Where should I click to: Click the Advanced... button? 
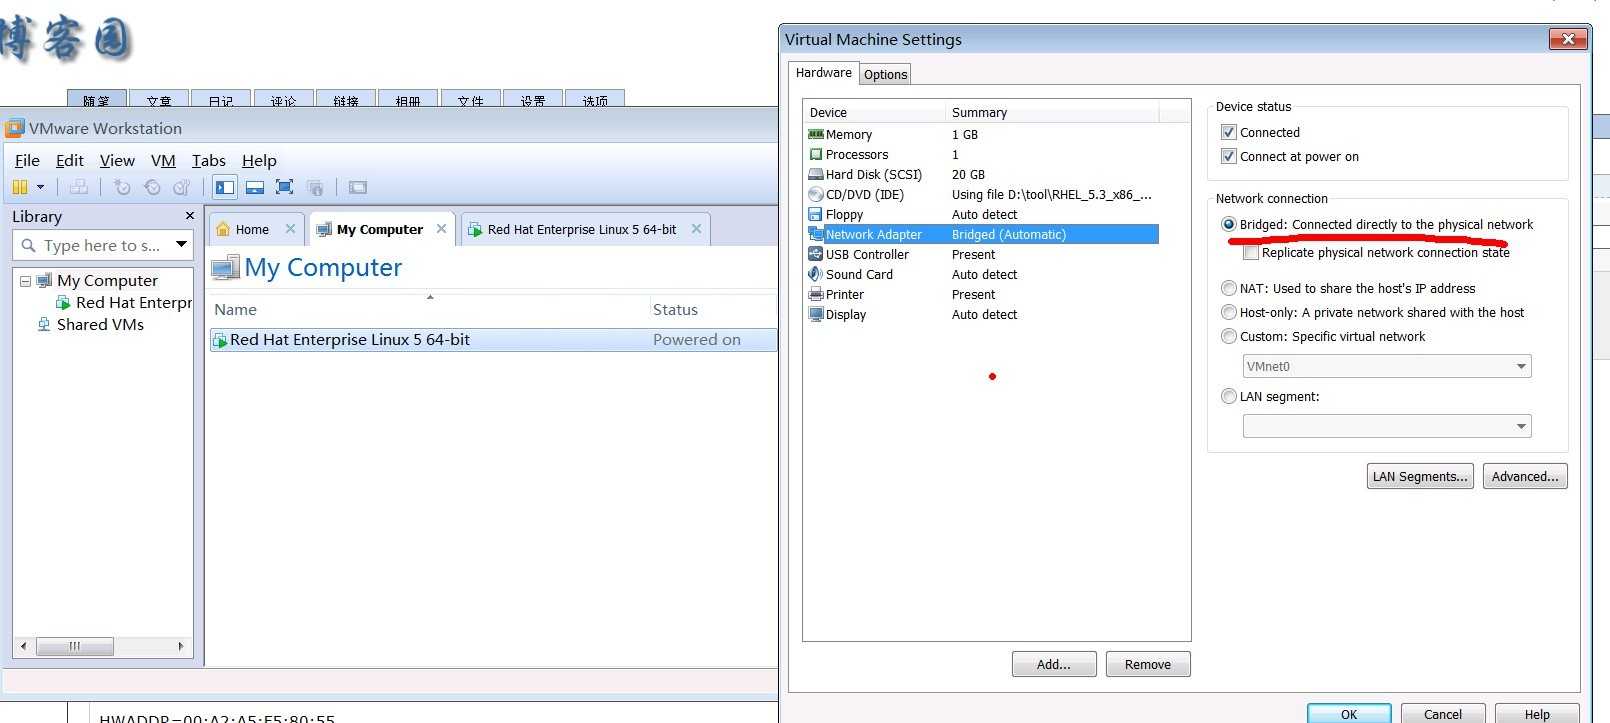pyautogui.click(x=1525, y=476)
